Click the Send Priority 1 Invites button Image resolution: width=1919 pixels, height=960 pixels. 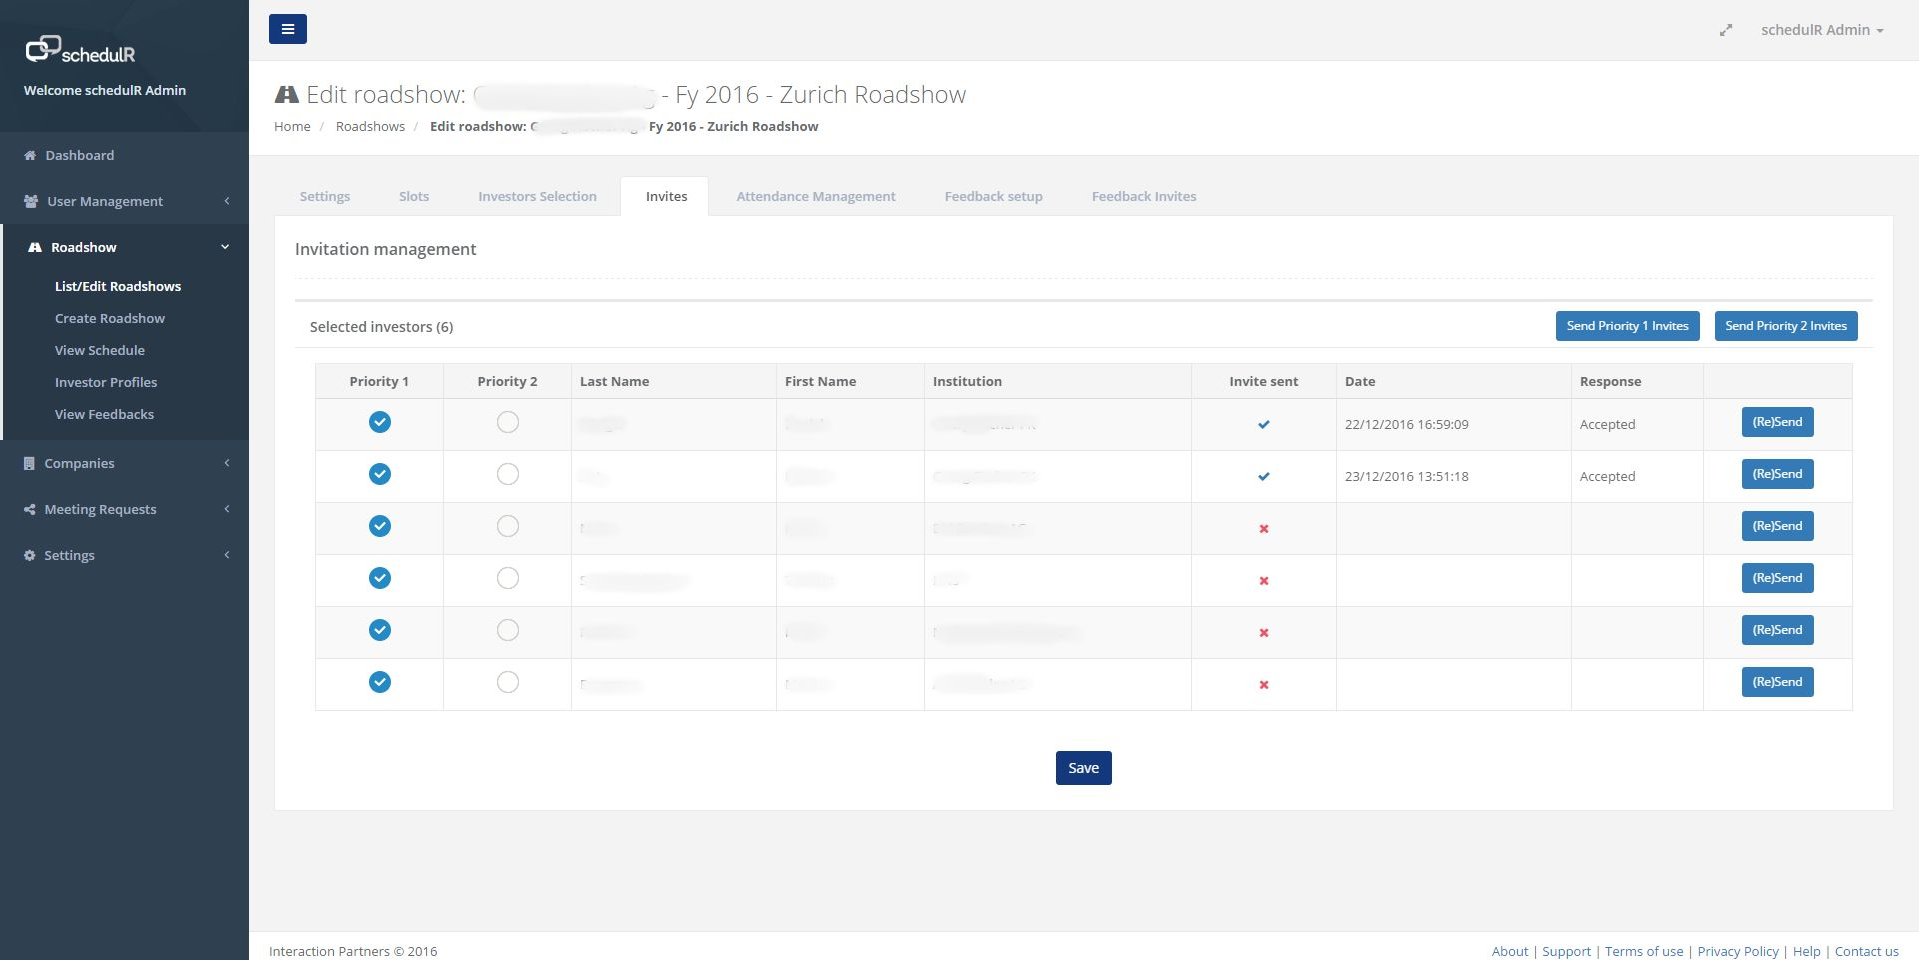point(1626,325)
